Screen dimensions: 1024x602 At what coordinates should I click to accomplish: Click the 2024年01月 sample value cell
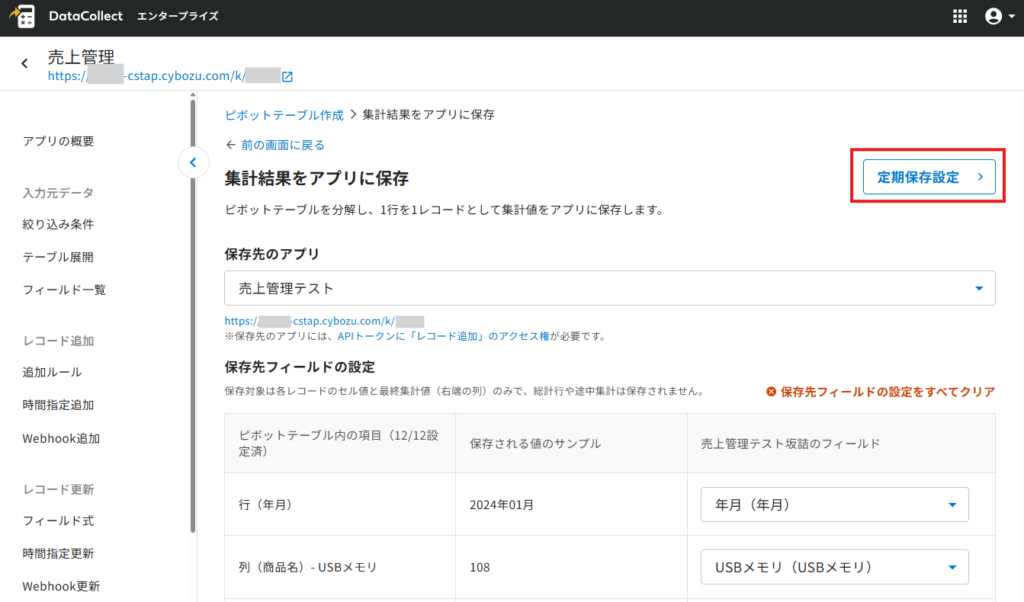[x=571, y=505]
